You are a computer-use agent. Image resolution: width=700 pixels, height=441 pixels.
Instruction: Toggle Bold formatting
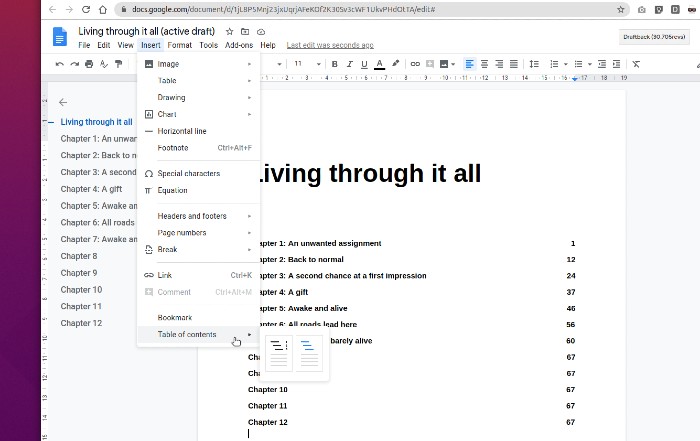click(334, 64)
